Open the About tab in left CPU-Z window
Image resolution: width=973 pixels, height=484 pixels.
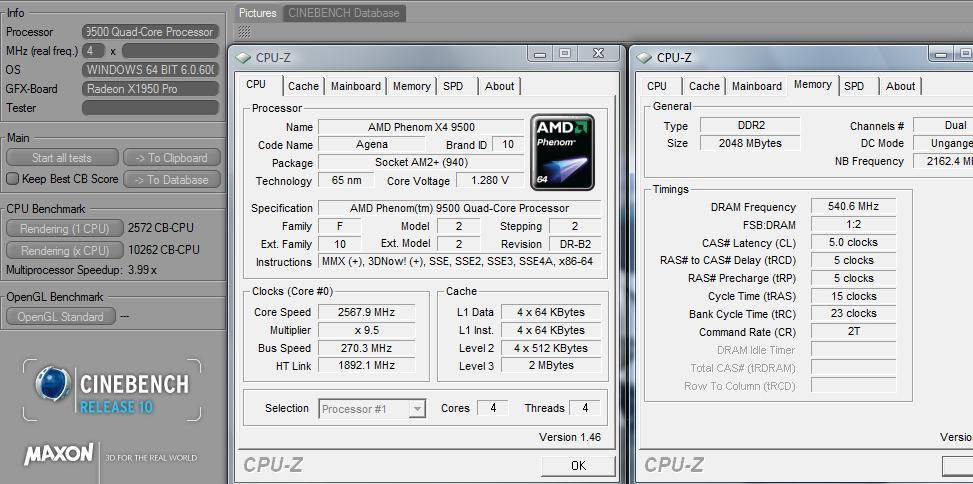[500, 86]
